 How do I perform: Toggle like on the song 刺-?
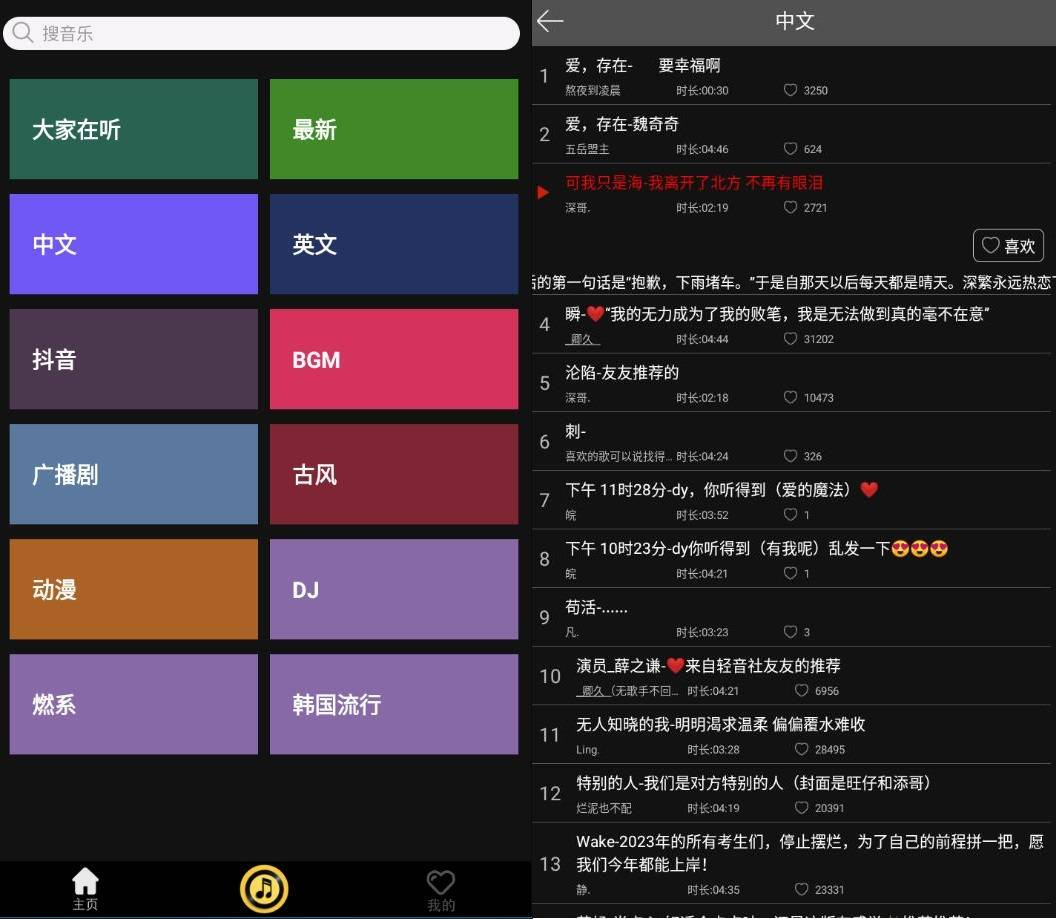tap(790, 456)
